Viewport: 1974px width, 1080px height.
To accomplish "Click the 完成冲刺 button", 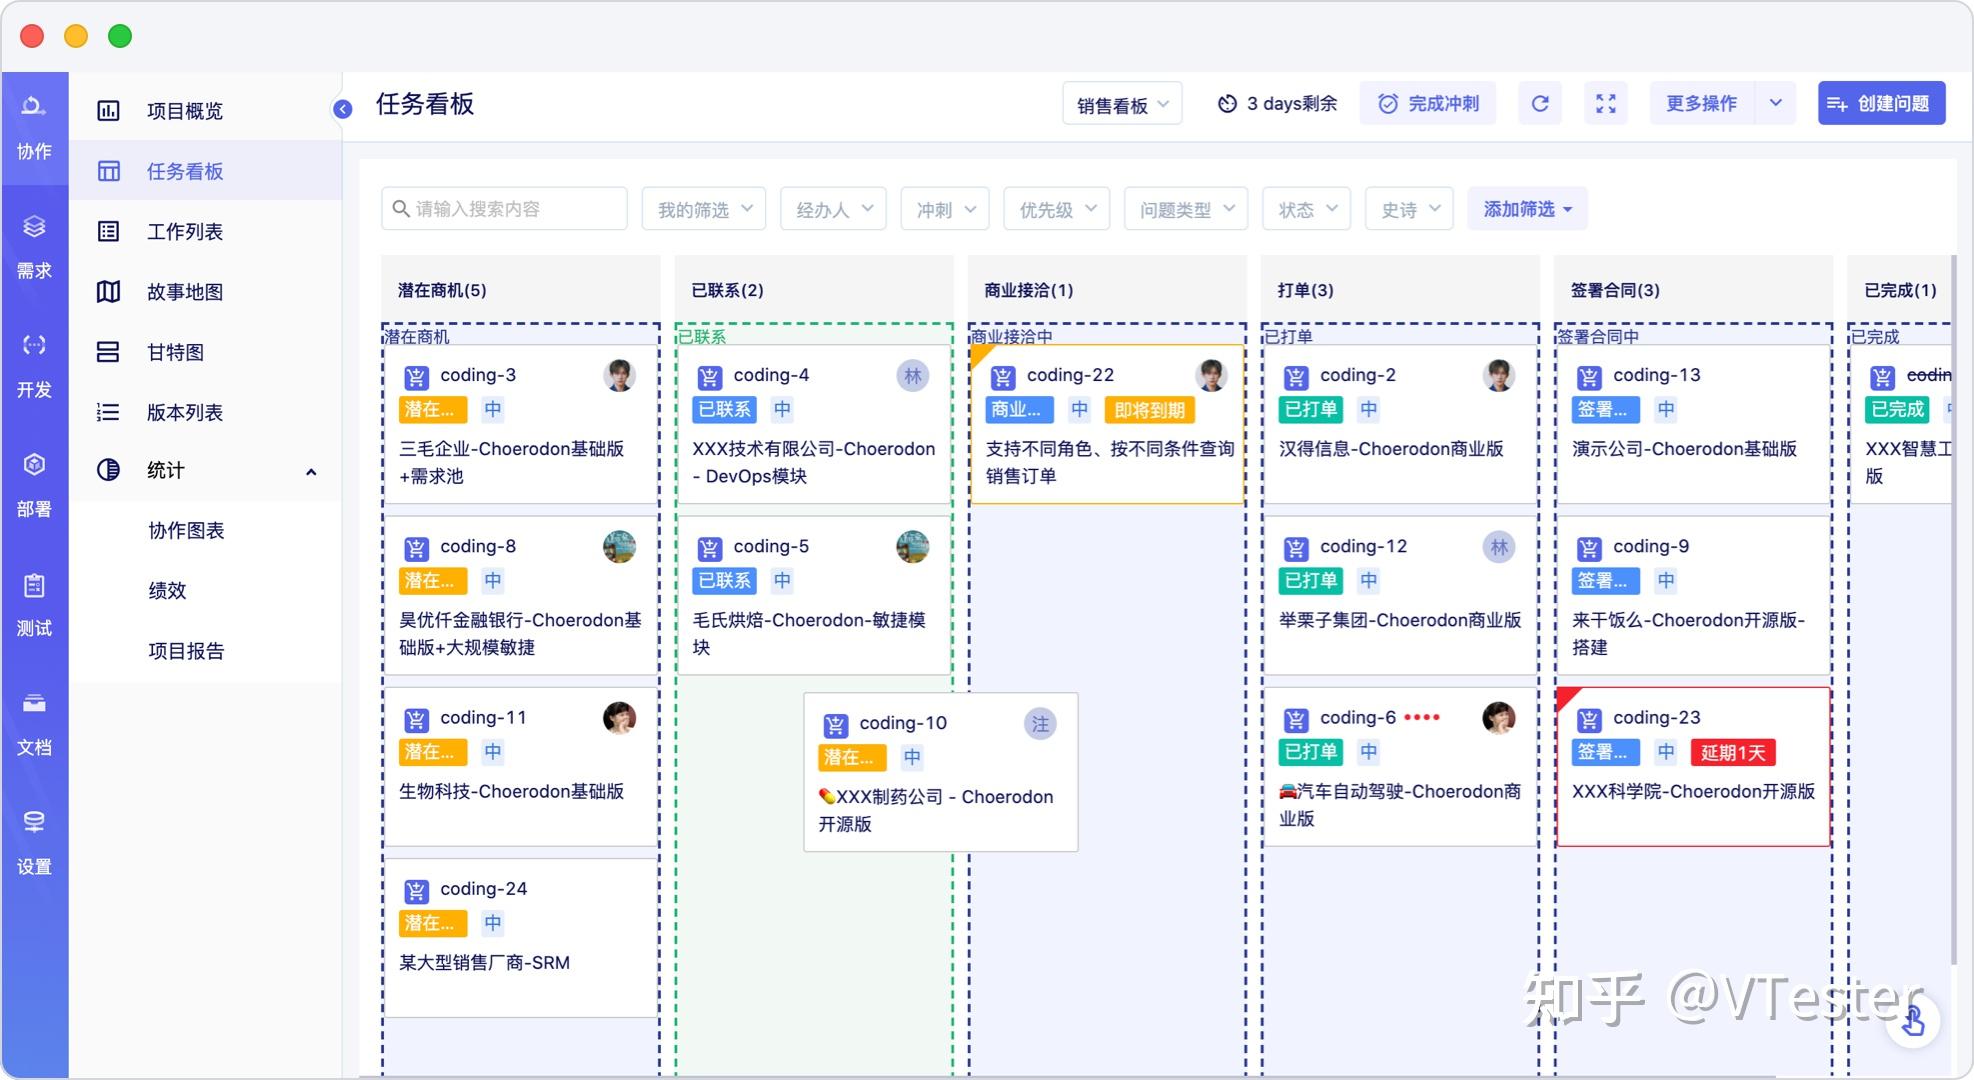I will [x=1428, y=103].
